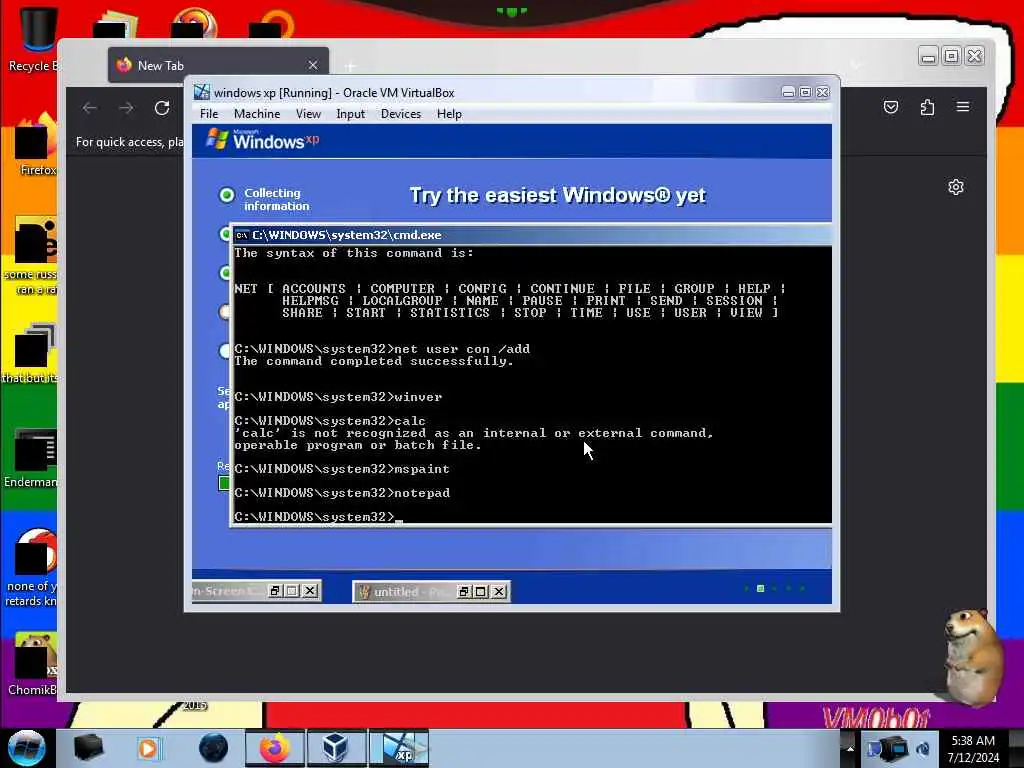Open VirtualBox Devices menu
The height and width of the screenshot is (768, 1024).
coord(400,114)
